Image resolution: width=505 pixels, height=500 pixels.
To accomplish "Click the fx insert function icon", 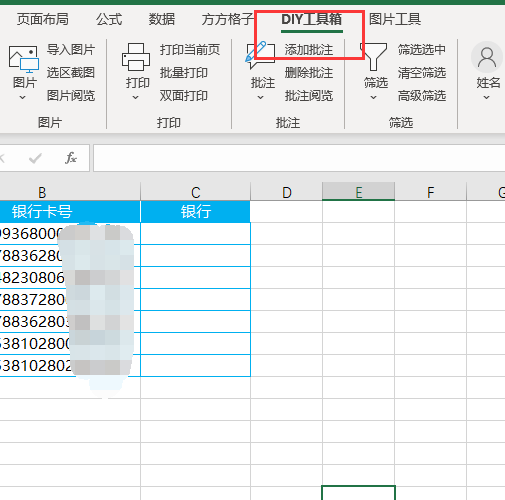I will (71, 158).
